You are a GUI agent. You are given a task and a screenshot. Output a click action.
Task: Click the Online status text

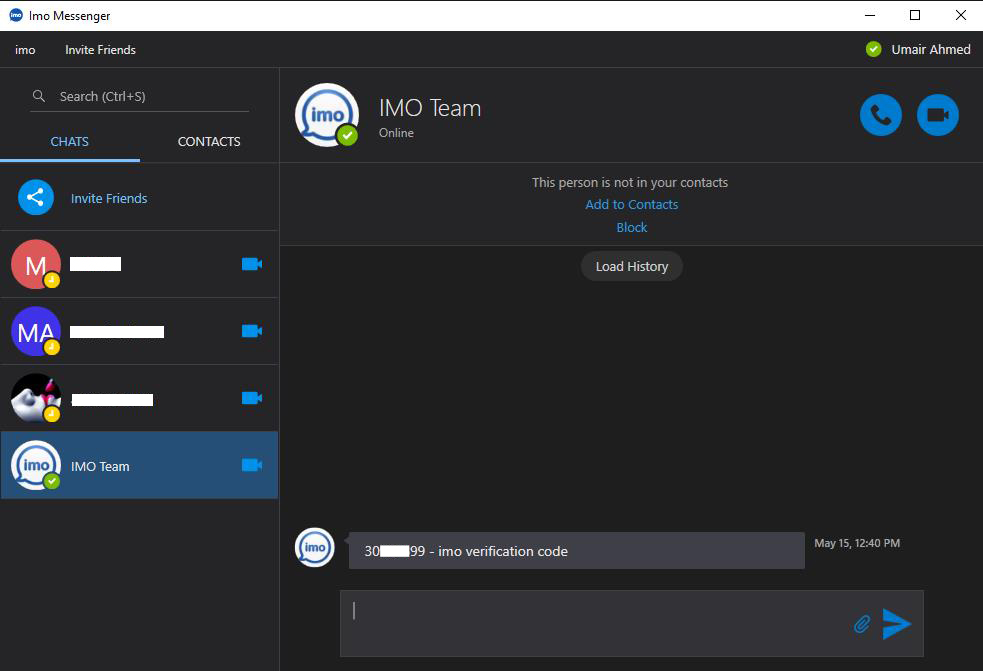point(396,133)
